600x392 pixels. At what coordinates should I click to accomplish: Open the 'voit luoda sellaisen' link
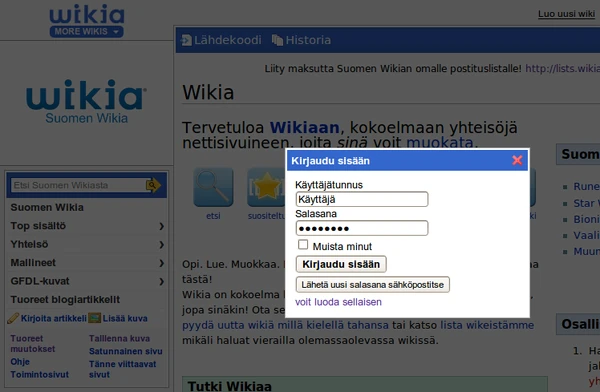(338, 302)
